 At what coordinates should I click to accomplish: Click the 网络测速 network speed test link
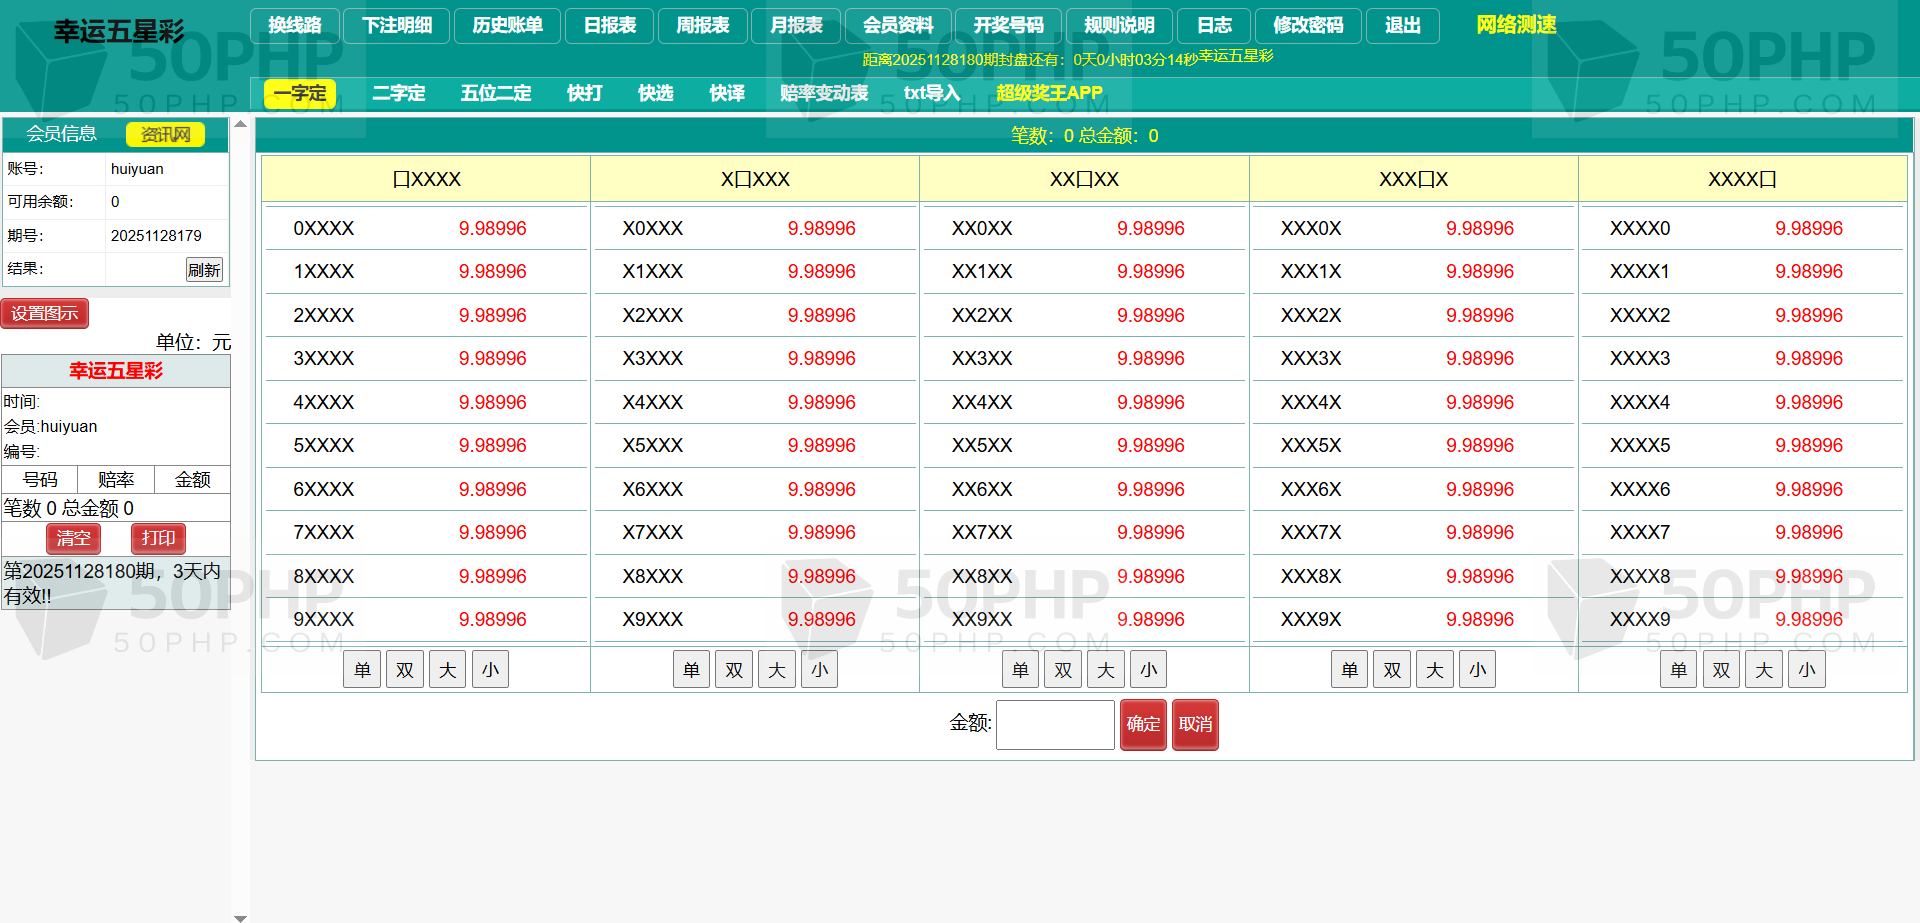1515,25
